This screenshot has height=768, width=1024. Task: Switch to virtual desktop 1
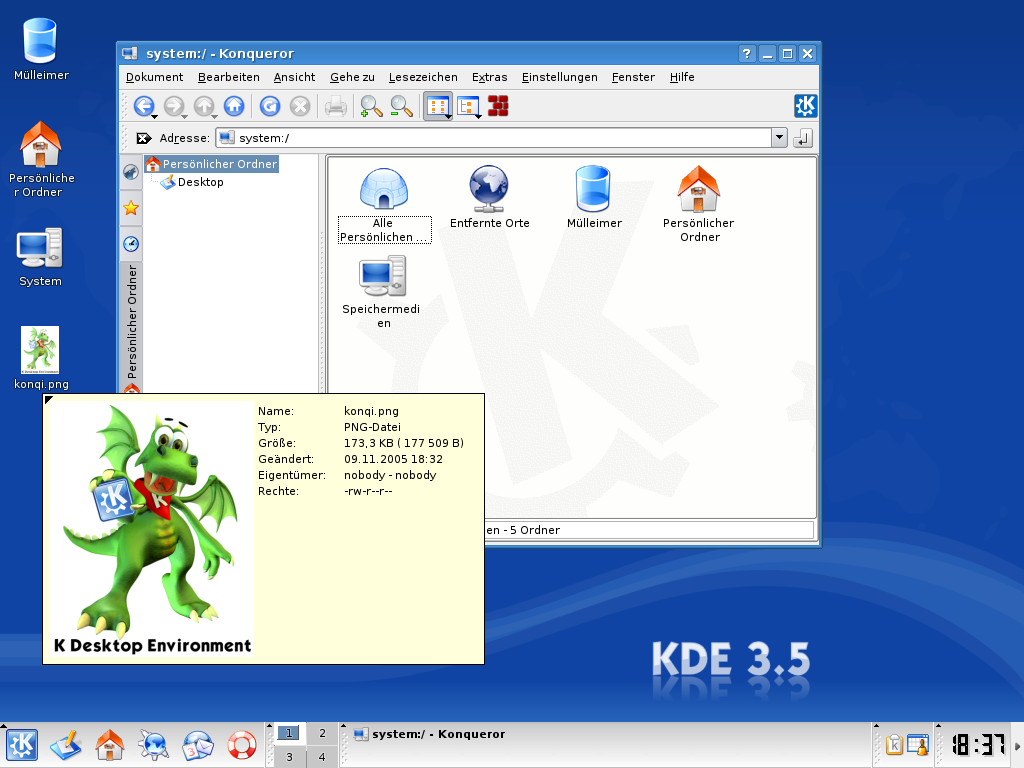click(289, 733)
